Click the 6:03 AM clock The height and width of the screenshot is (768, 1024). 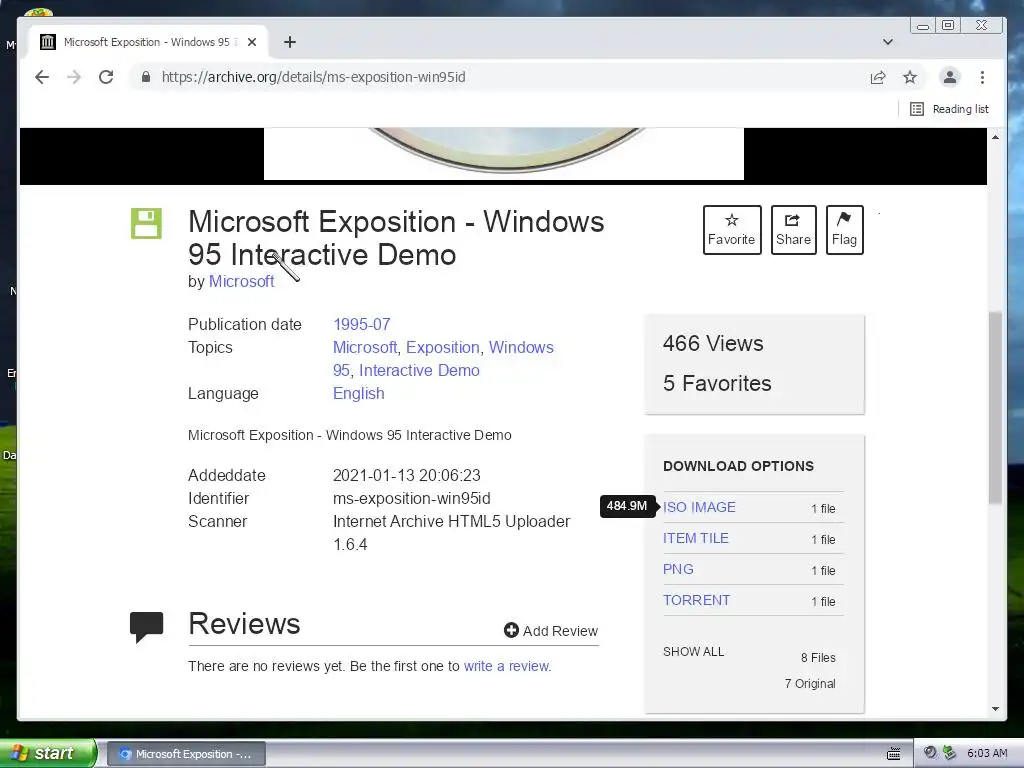tap(987, 754)
